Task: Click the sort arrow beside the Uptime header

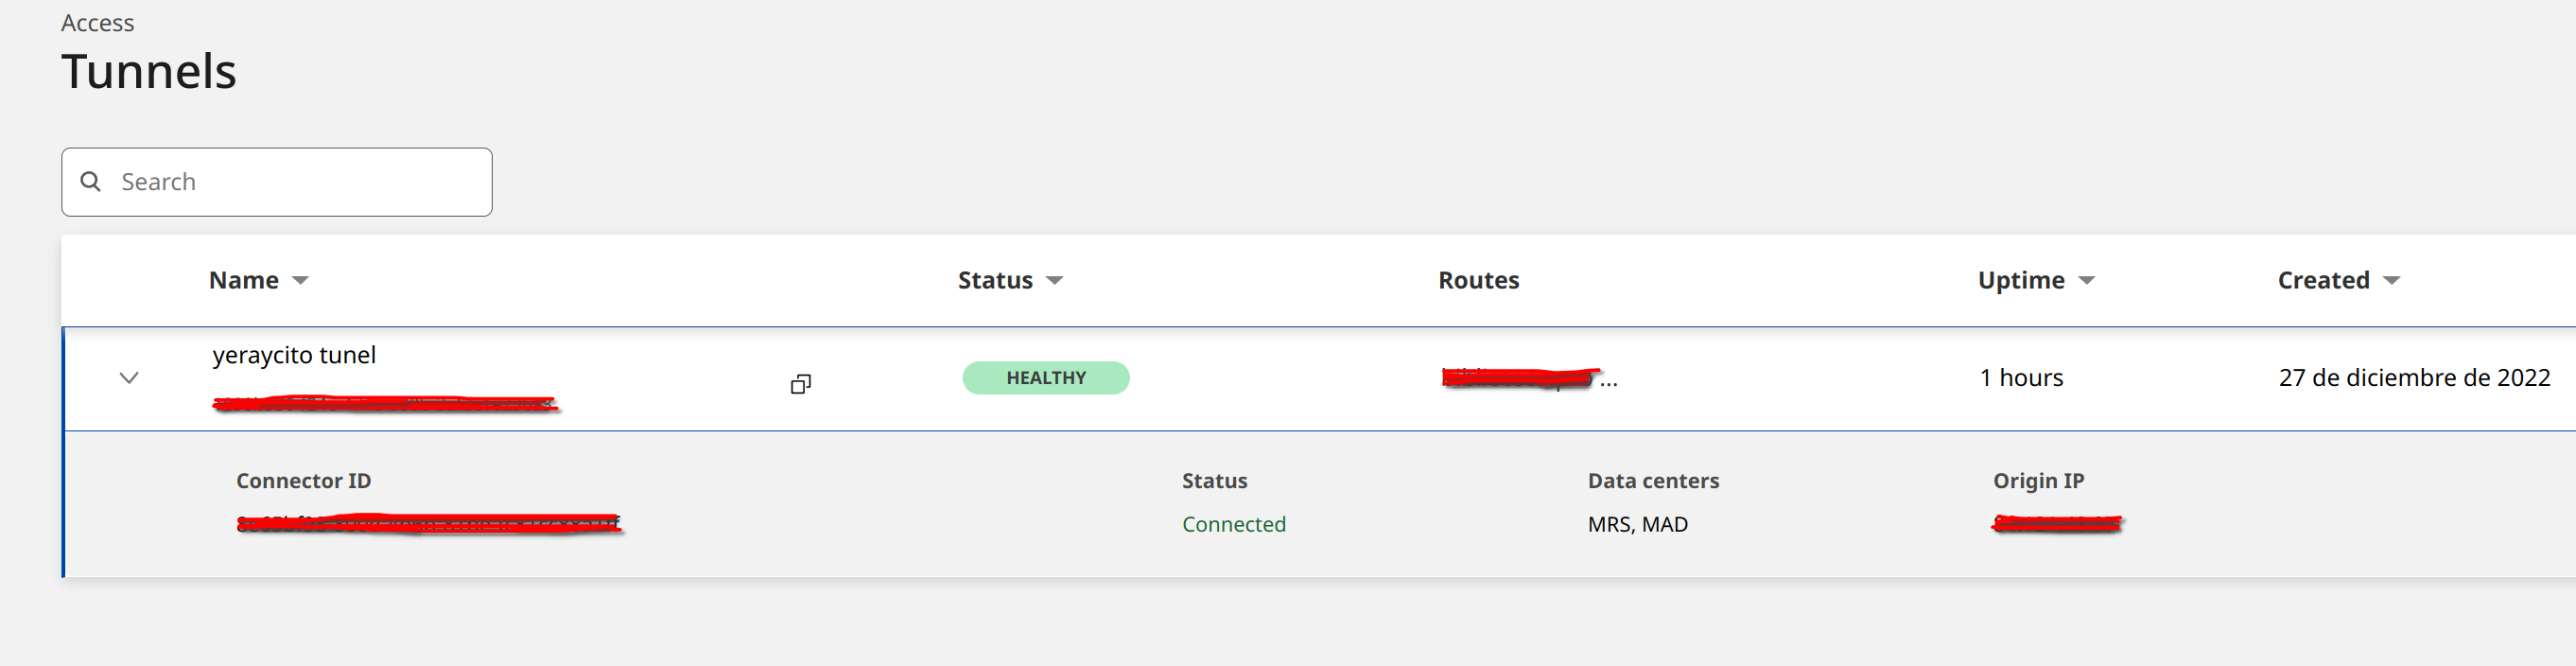Action: 2086,281
